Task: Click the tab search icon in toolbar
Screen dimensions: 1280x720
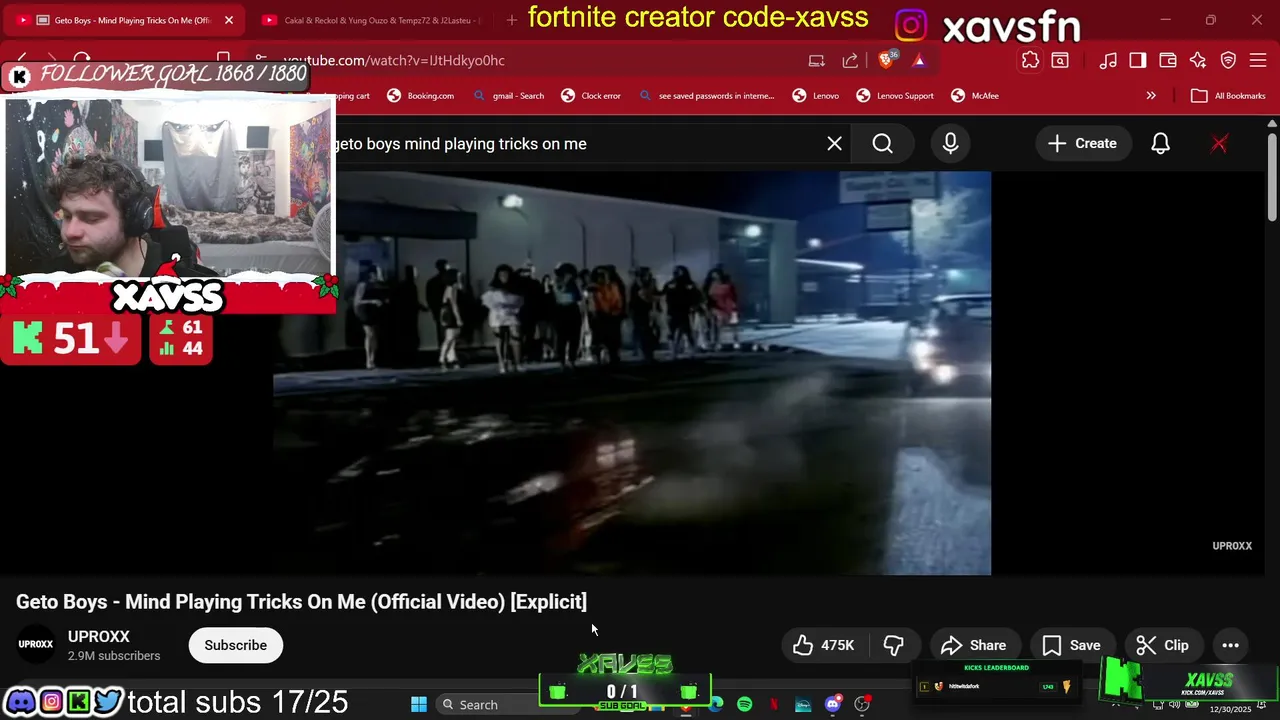Action: coord(1060,60)
